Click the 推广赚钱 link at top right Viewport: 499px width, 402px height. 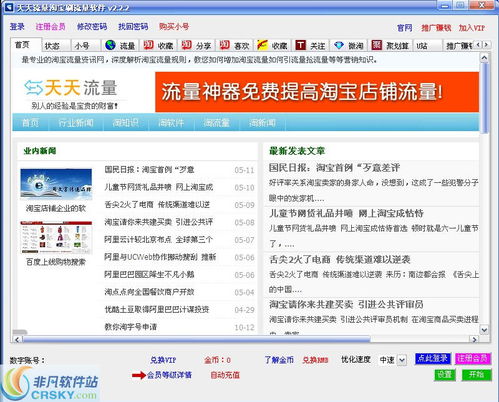click(x=436, y=28)
